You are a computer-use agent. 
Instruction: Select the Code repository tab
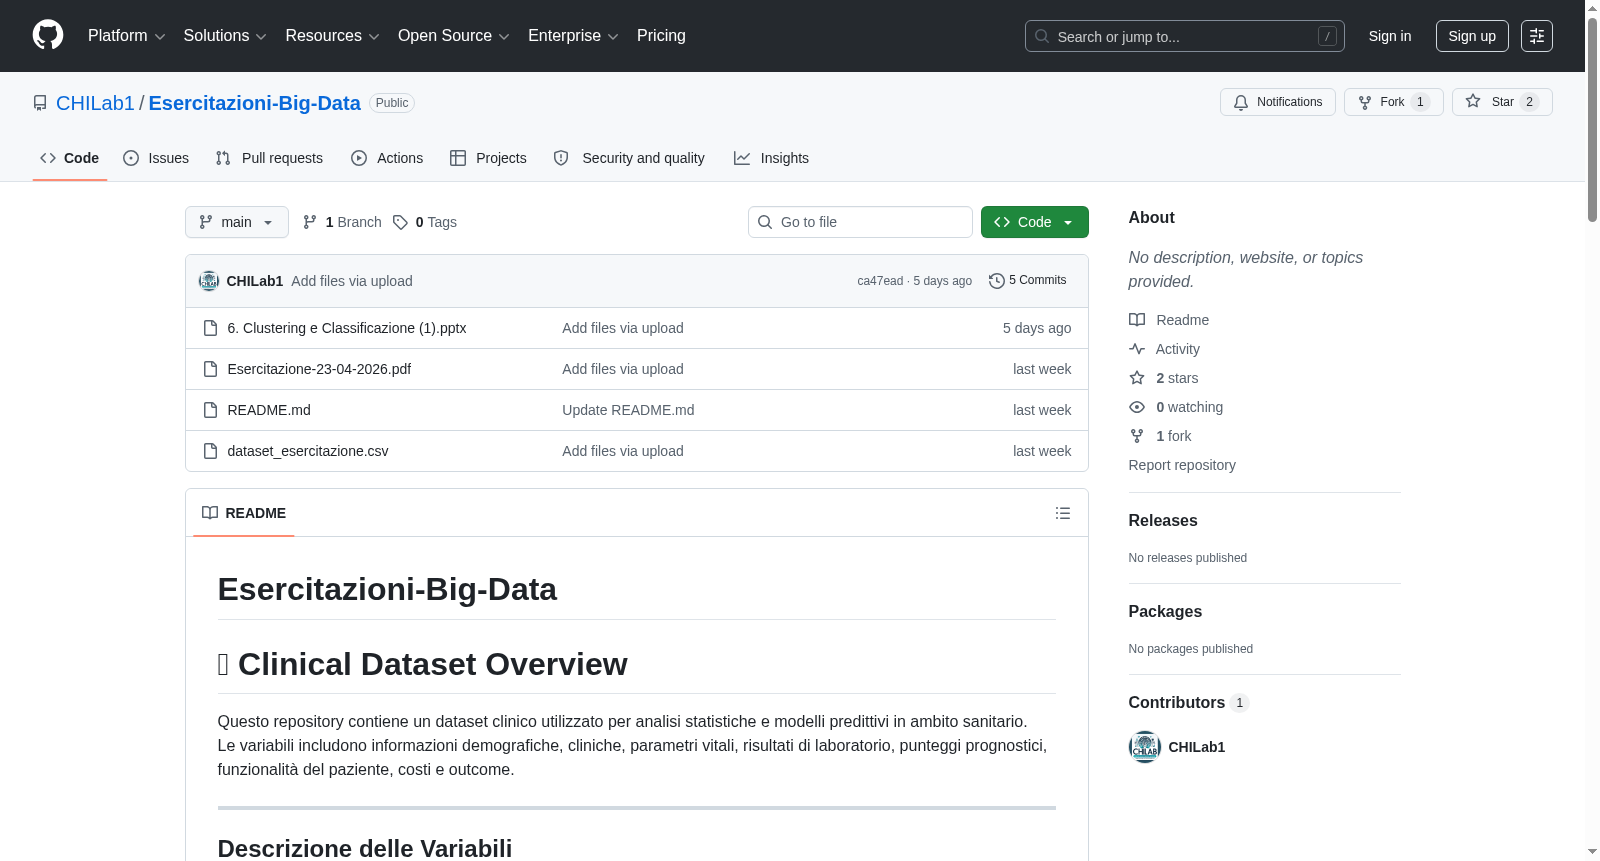tap(70, 158)
